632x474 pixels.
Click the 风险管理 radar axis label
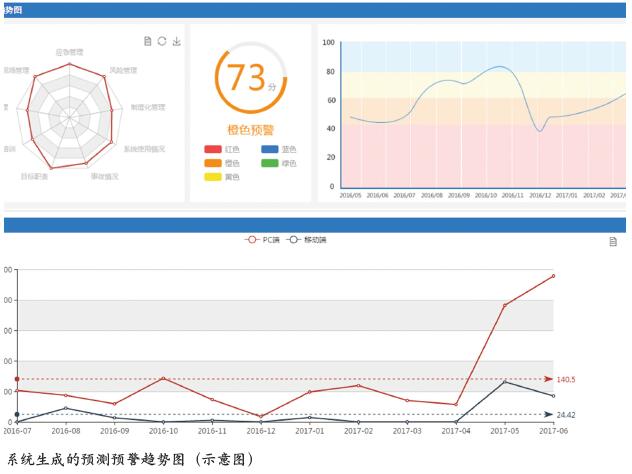click(x=122, y=71)
